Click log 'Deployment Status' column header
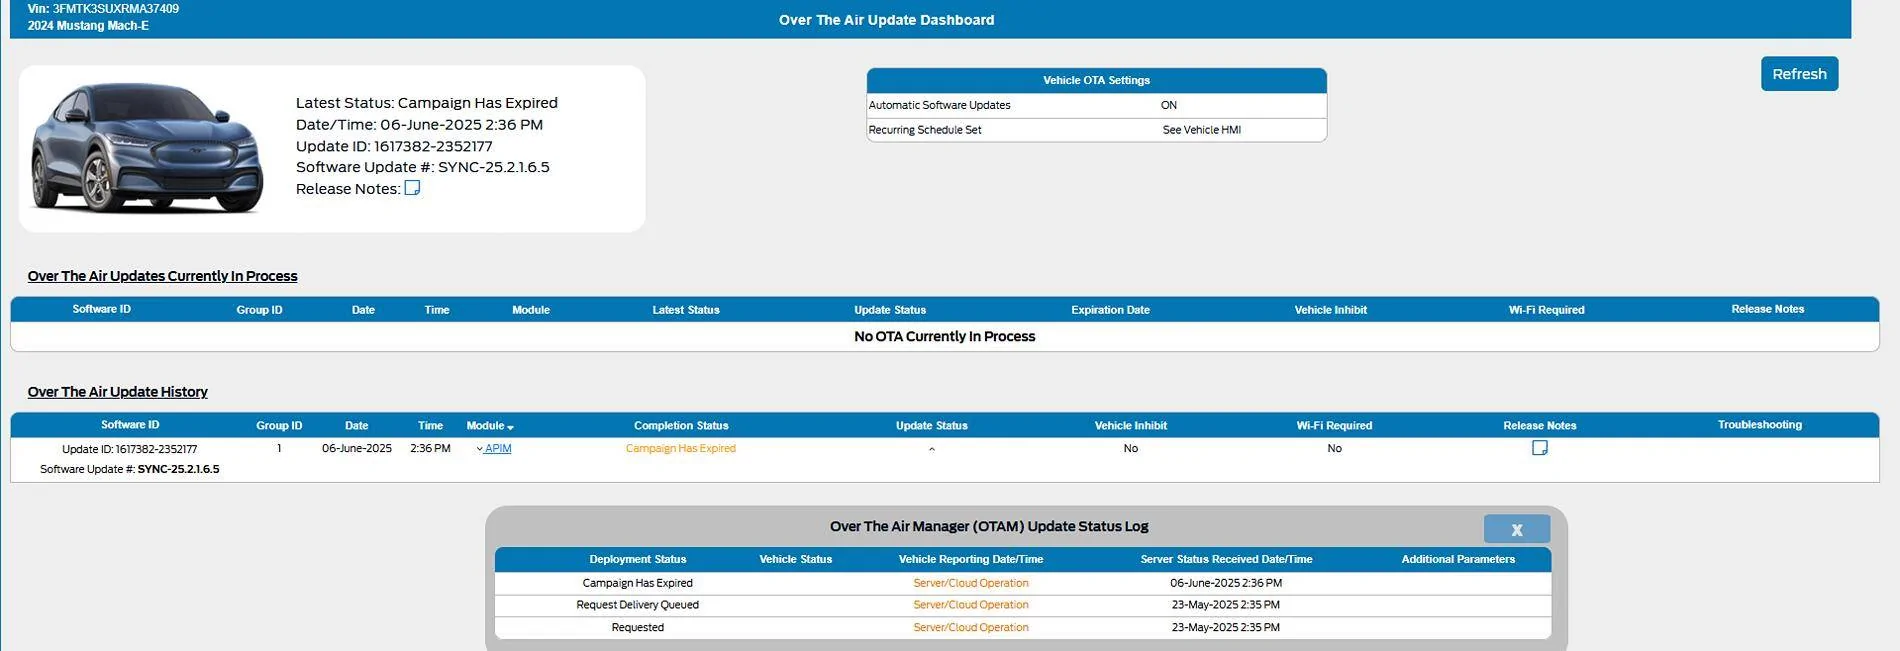This screenshot has width=1900, height=651. [637, 560]
